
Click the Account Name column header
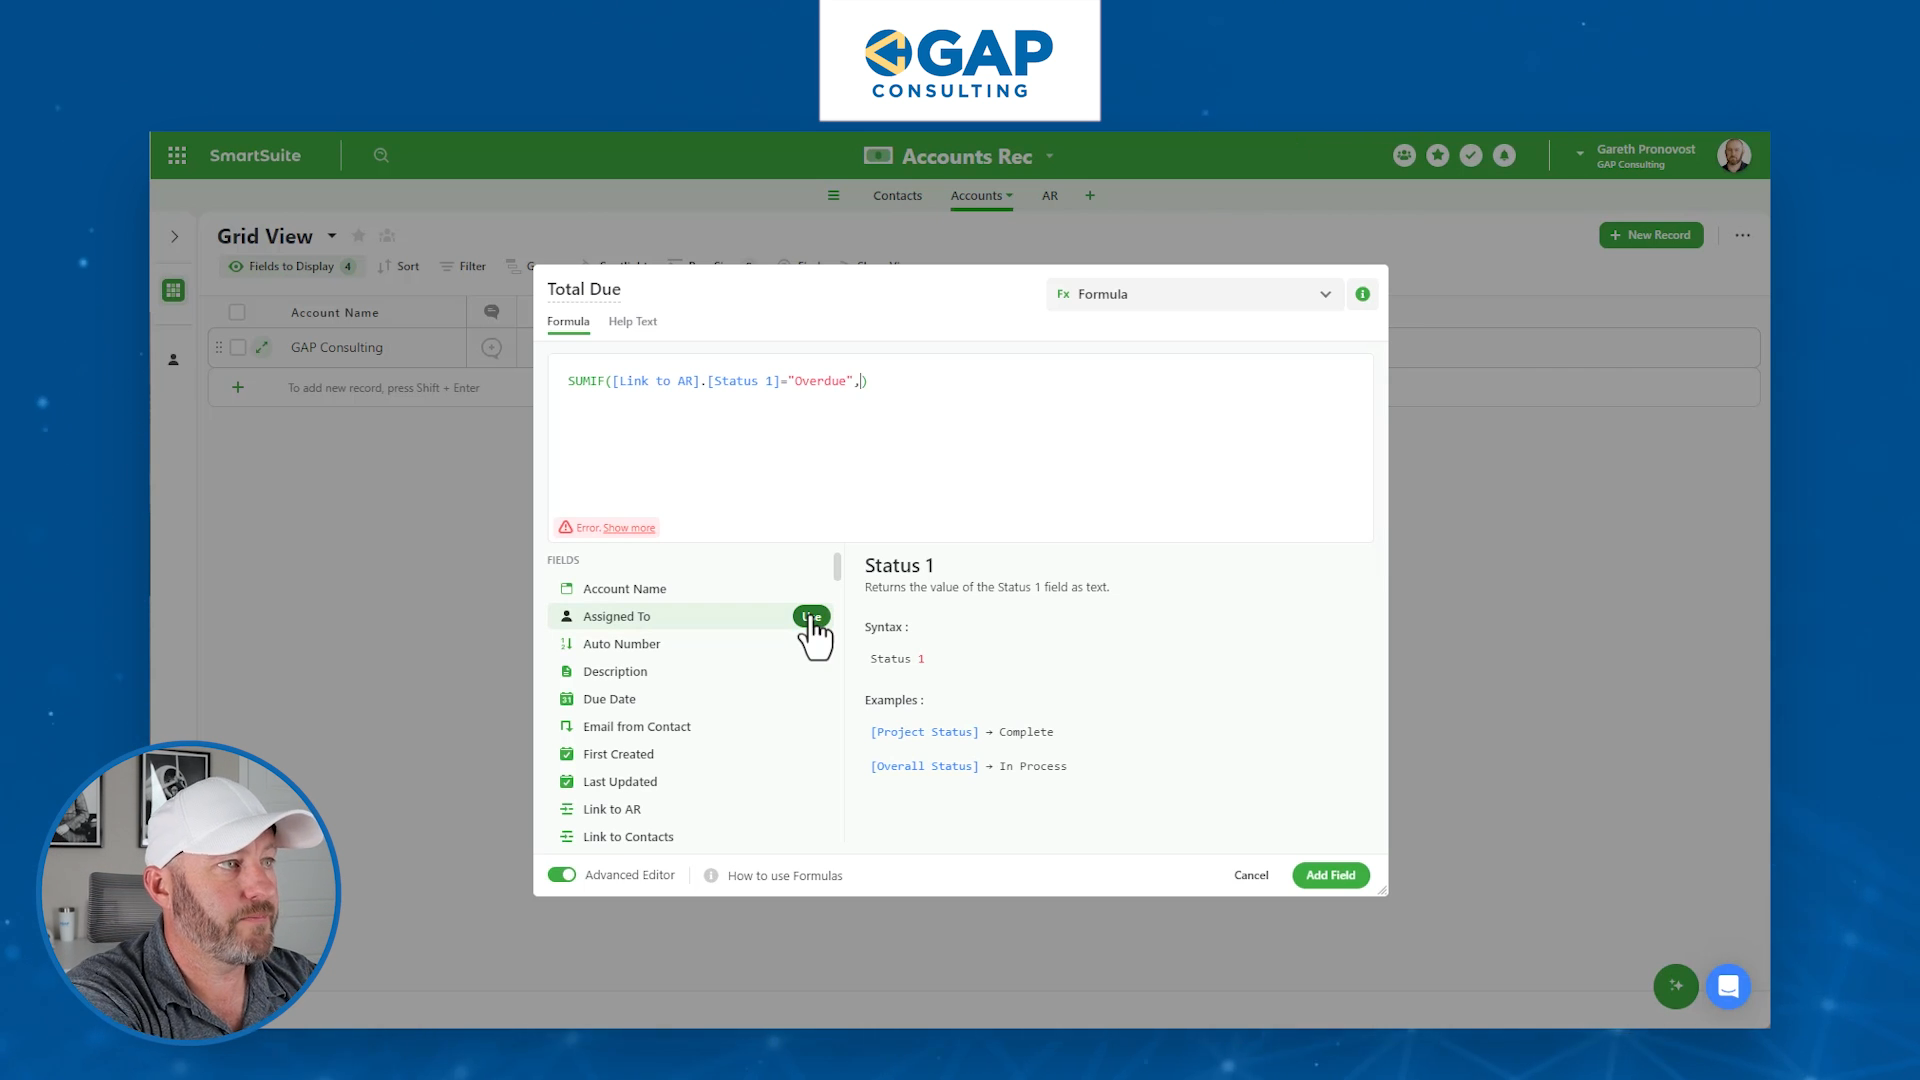point(335,312)
